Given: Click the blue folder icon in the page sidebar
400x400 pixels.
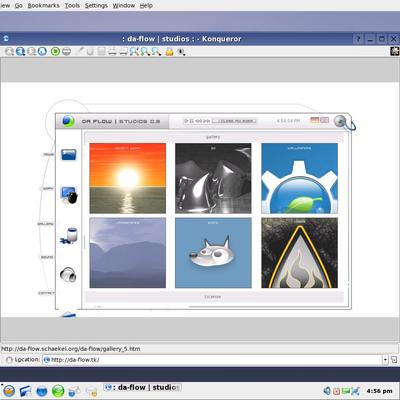Looking at the screenshot, I should coord(69,155).
